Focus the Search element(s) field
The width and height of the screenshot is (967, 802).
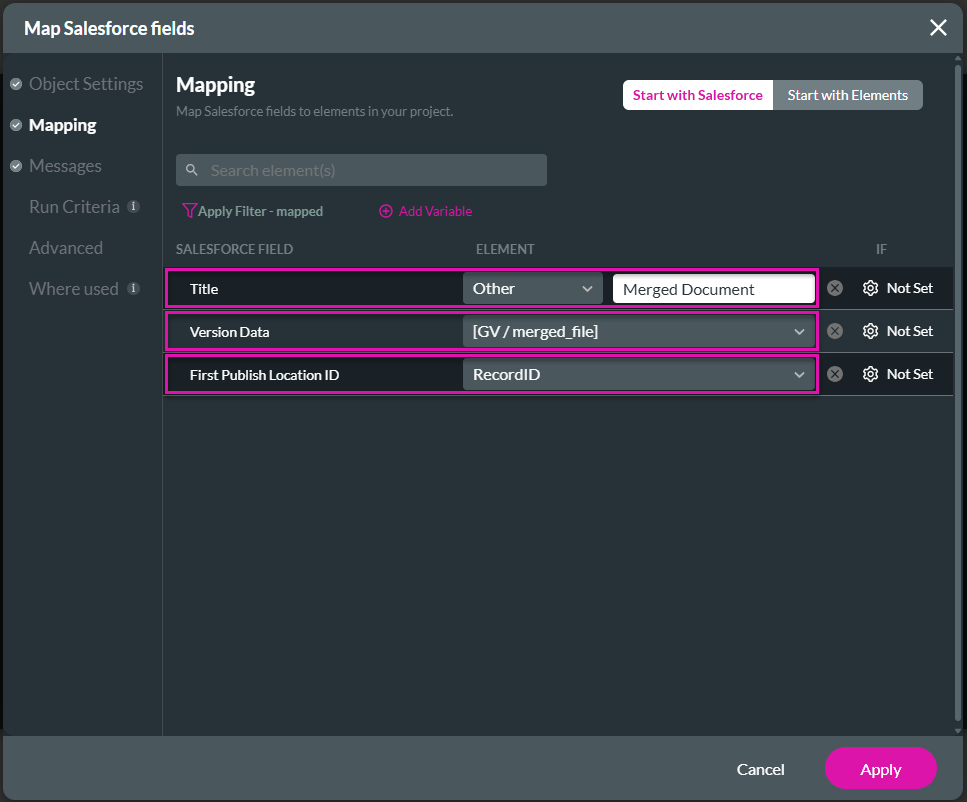[x=361, y=170]
